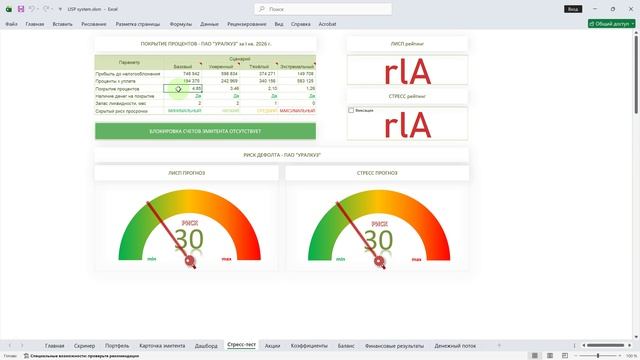Click the green account-blocking status banner
This screenshot has width=640, height=360.
coord(205,131)
